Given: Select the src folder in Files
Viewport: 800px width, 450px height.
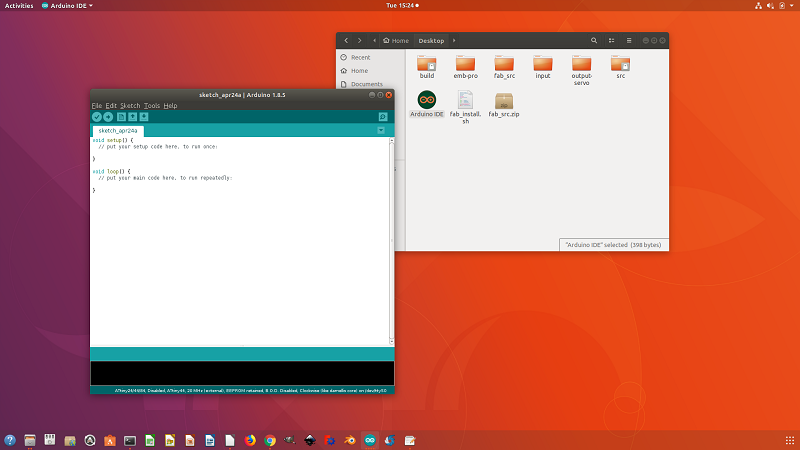Looking at the screenshot, I should tap(620, 67).
